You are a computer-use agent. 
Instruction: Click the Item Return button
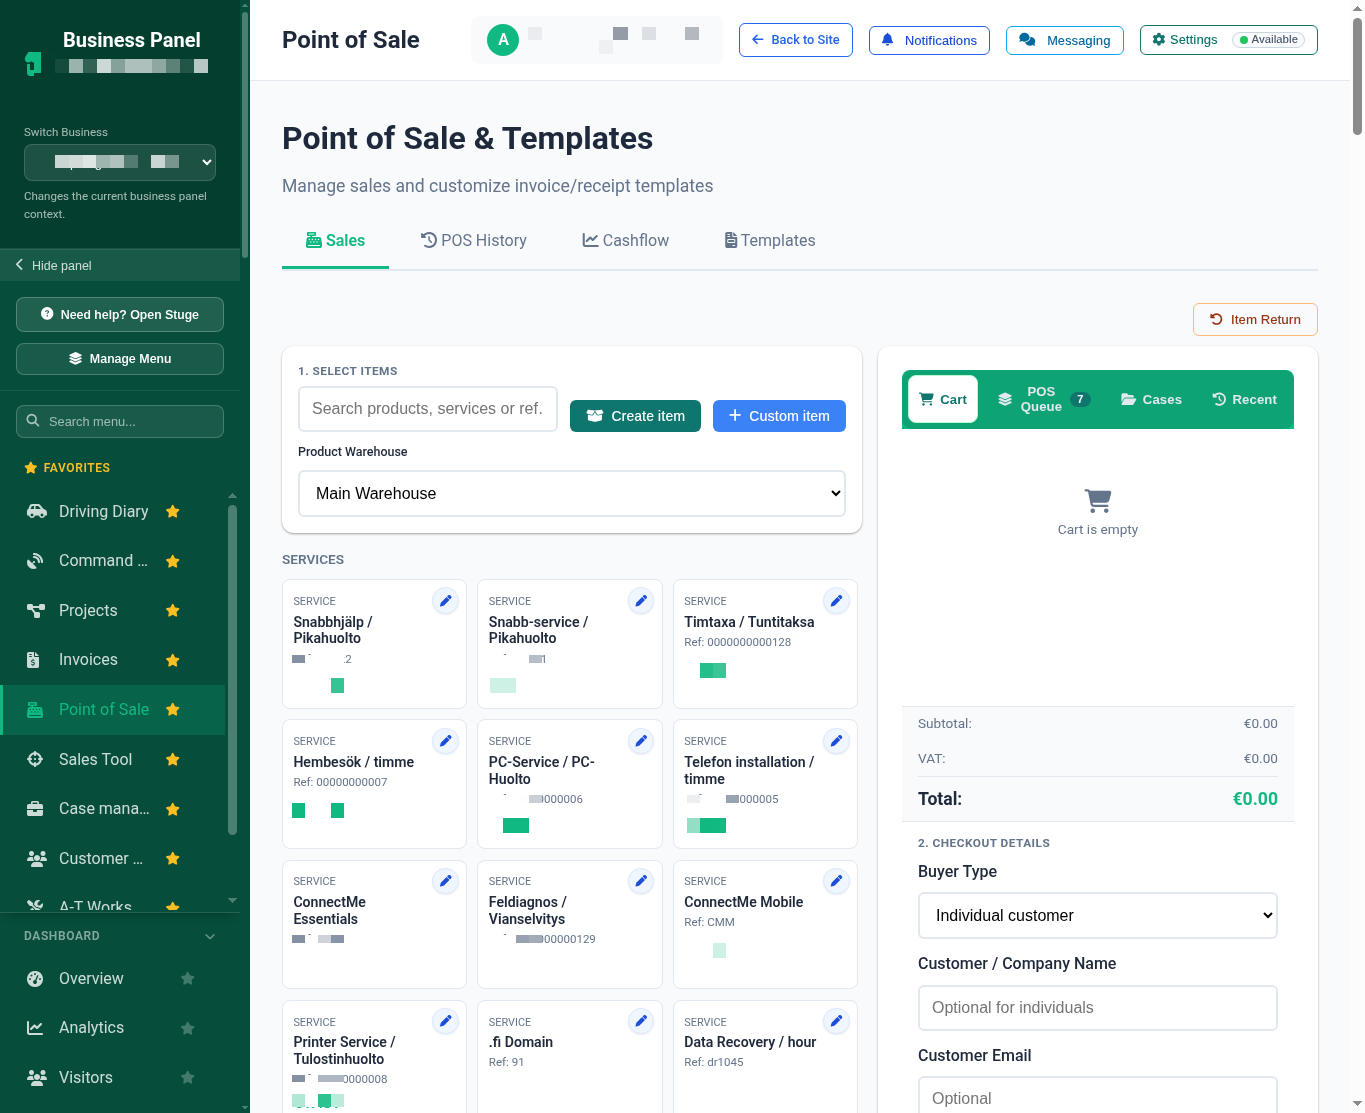(x=1255, y=320)
